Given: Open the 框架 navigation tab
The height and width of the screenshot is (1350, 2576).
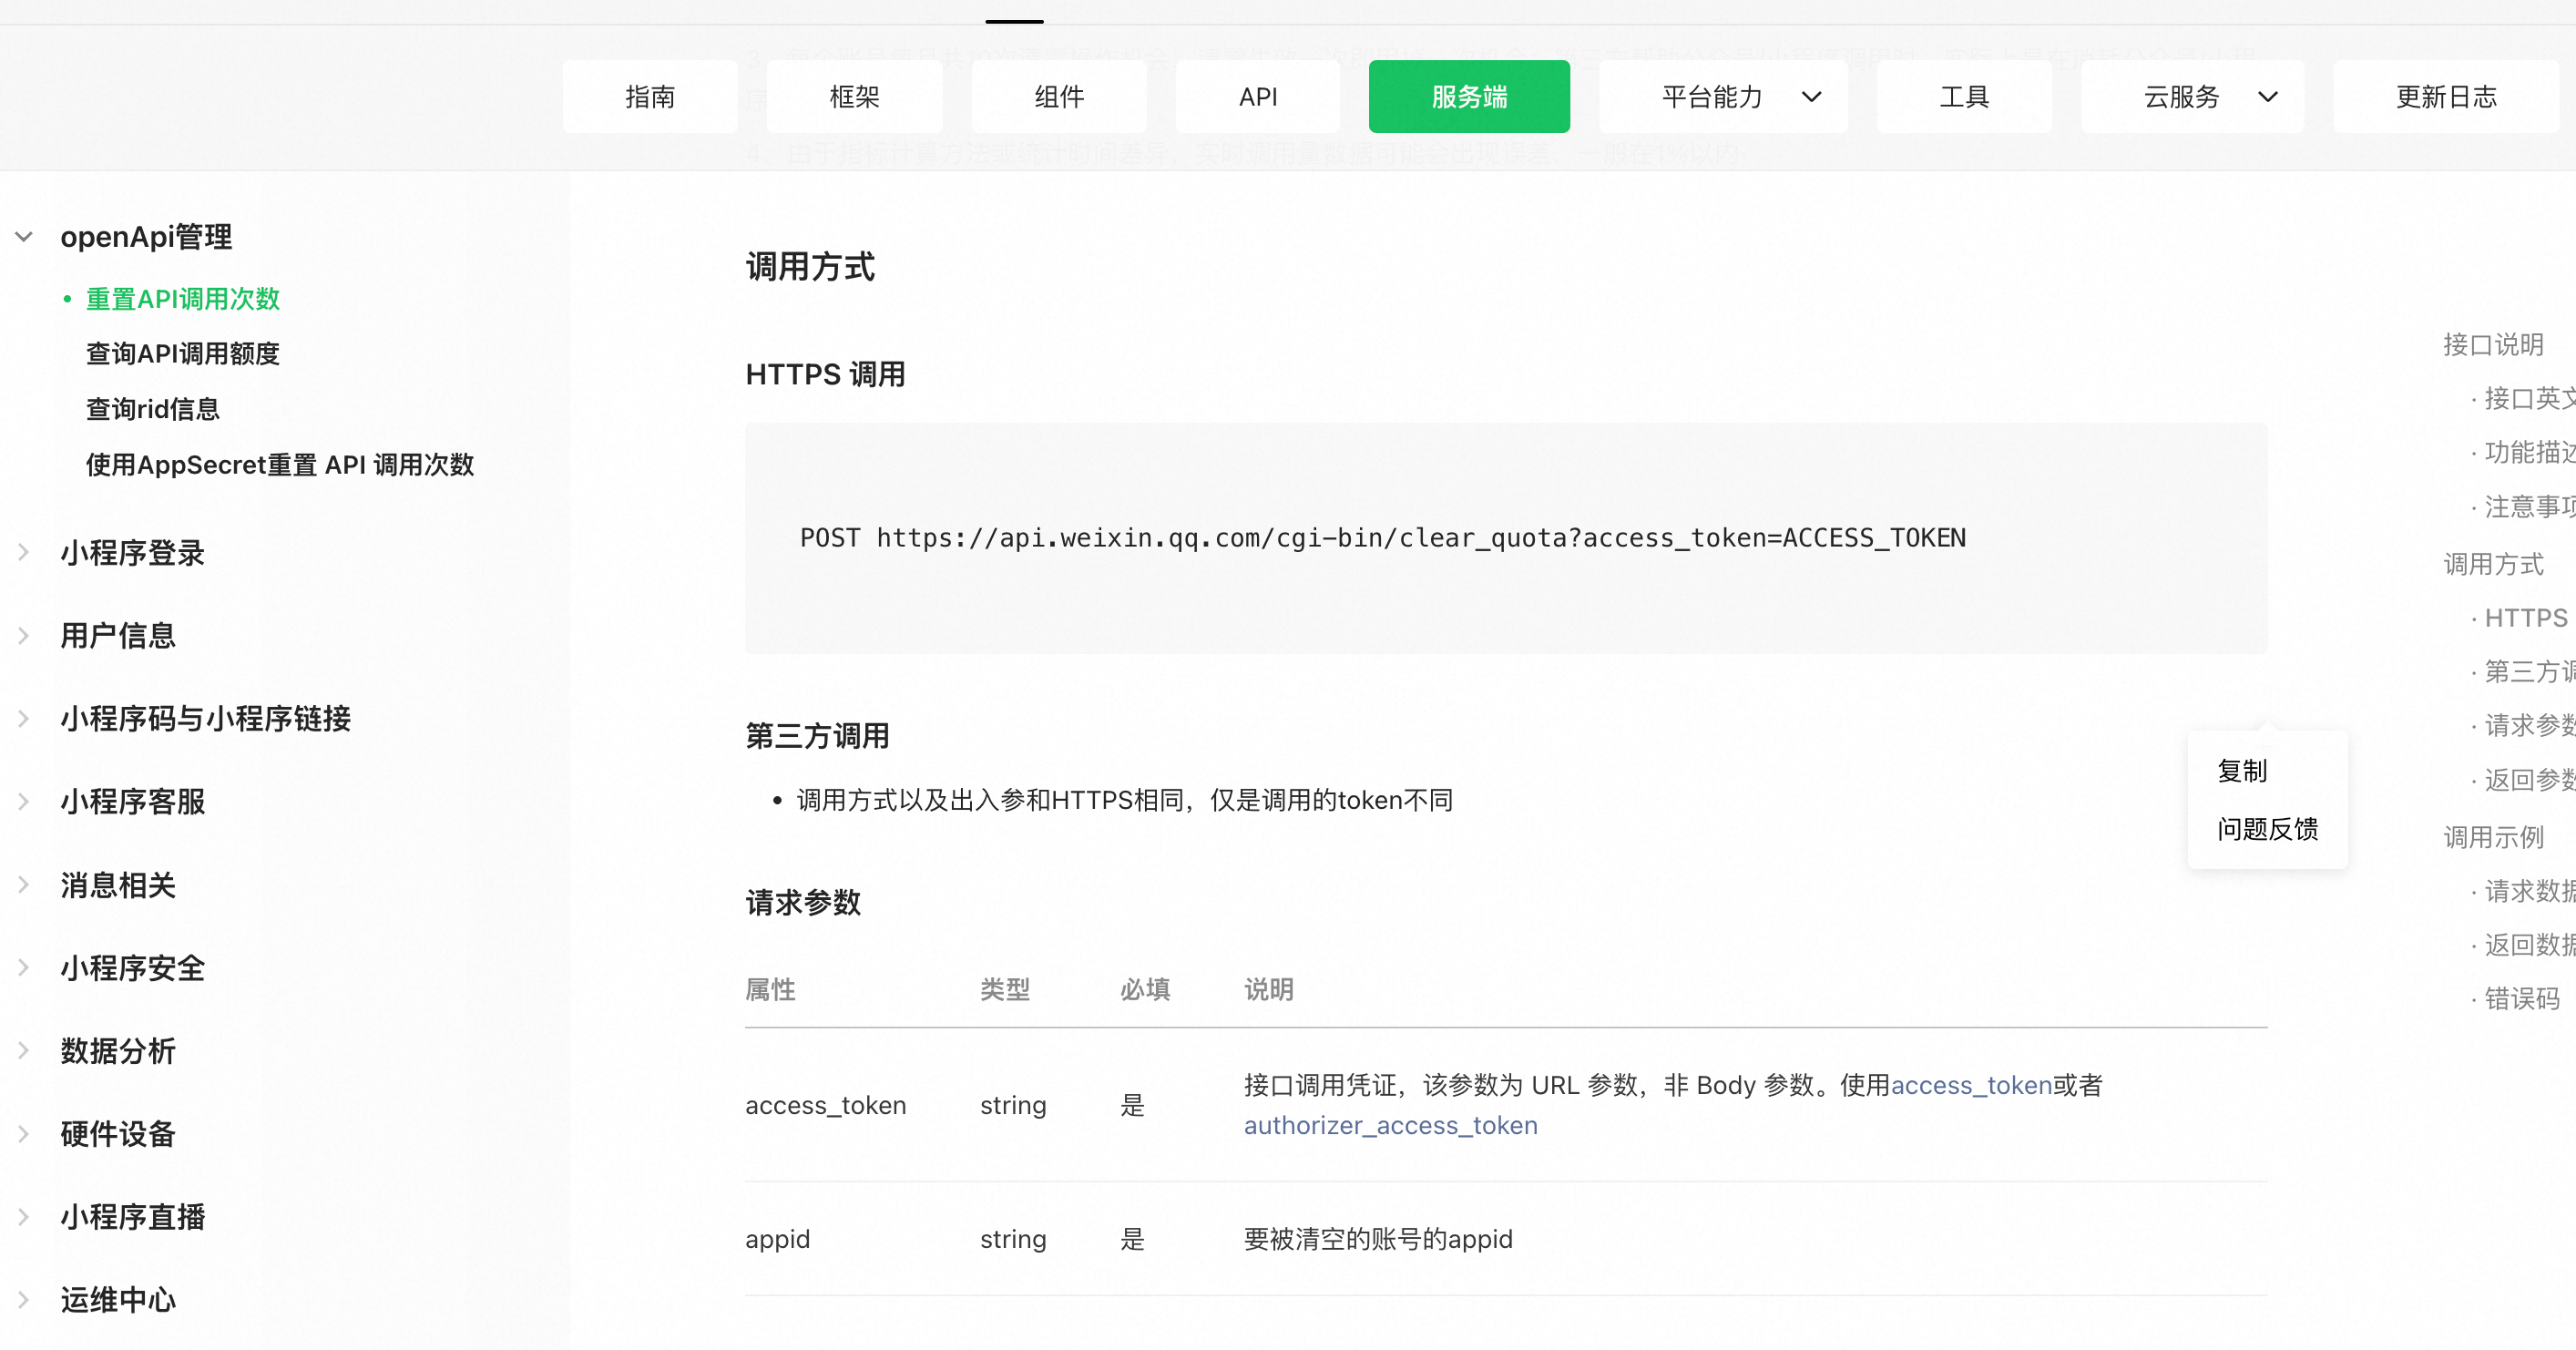Looking at the screenshot, I should (x=854, y=97).
